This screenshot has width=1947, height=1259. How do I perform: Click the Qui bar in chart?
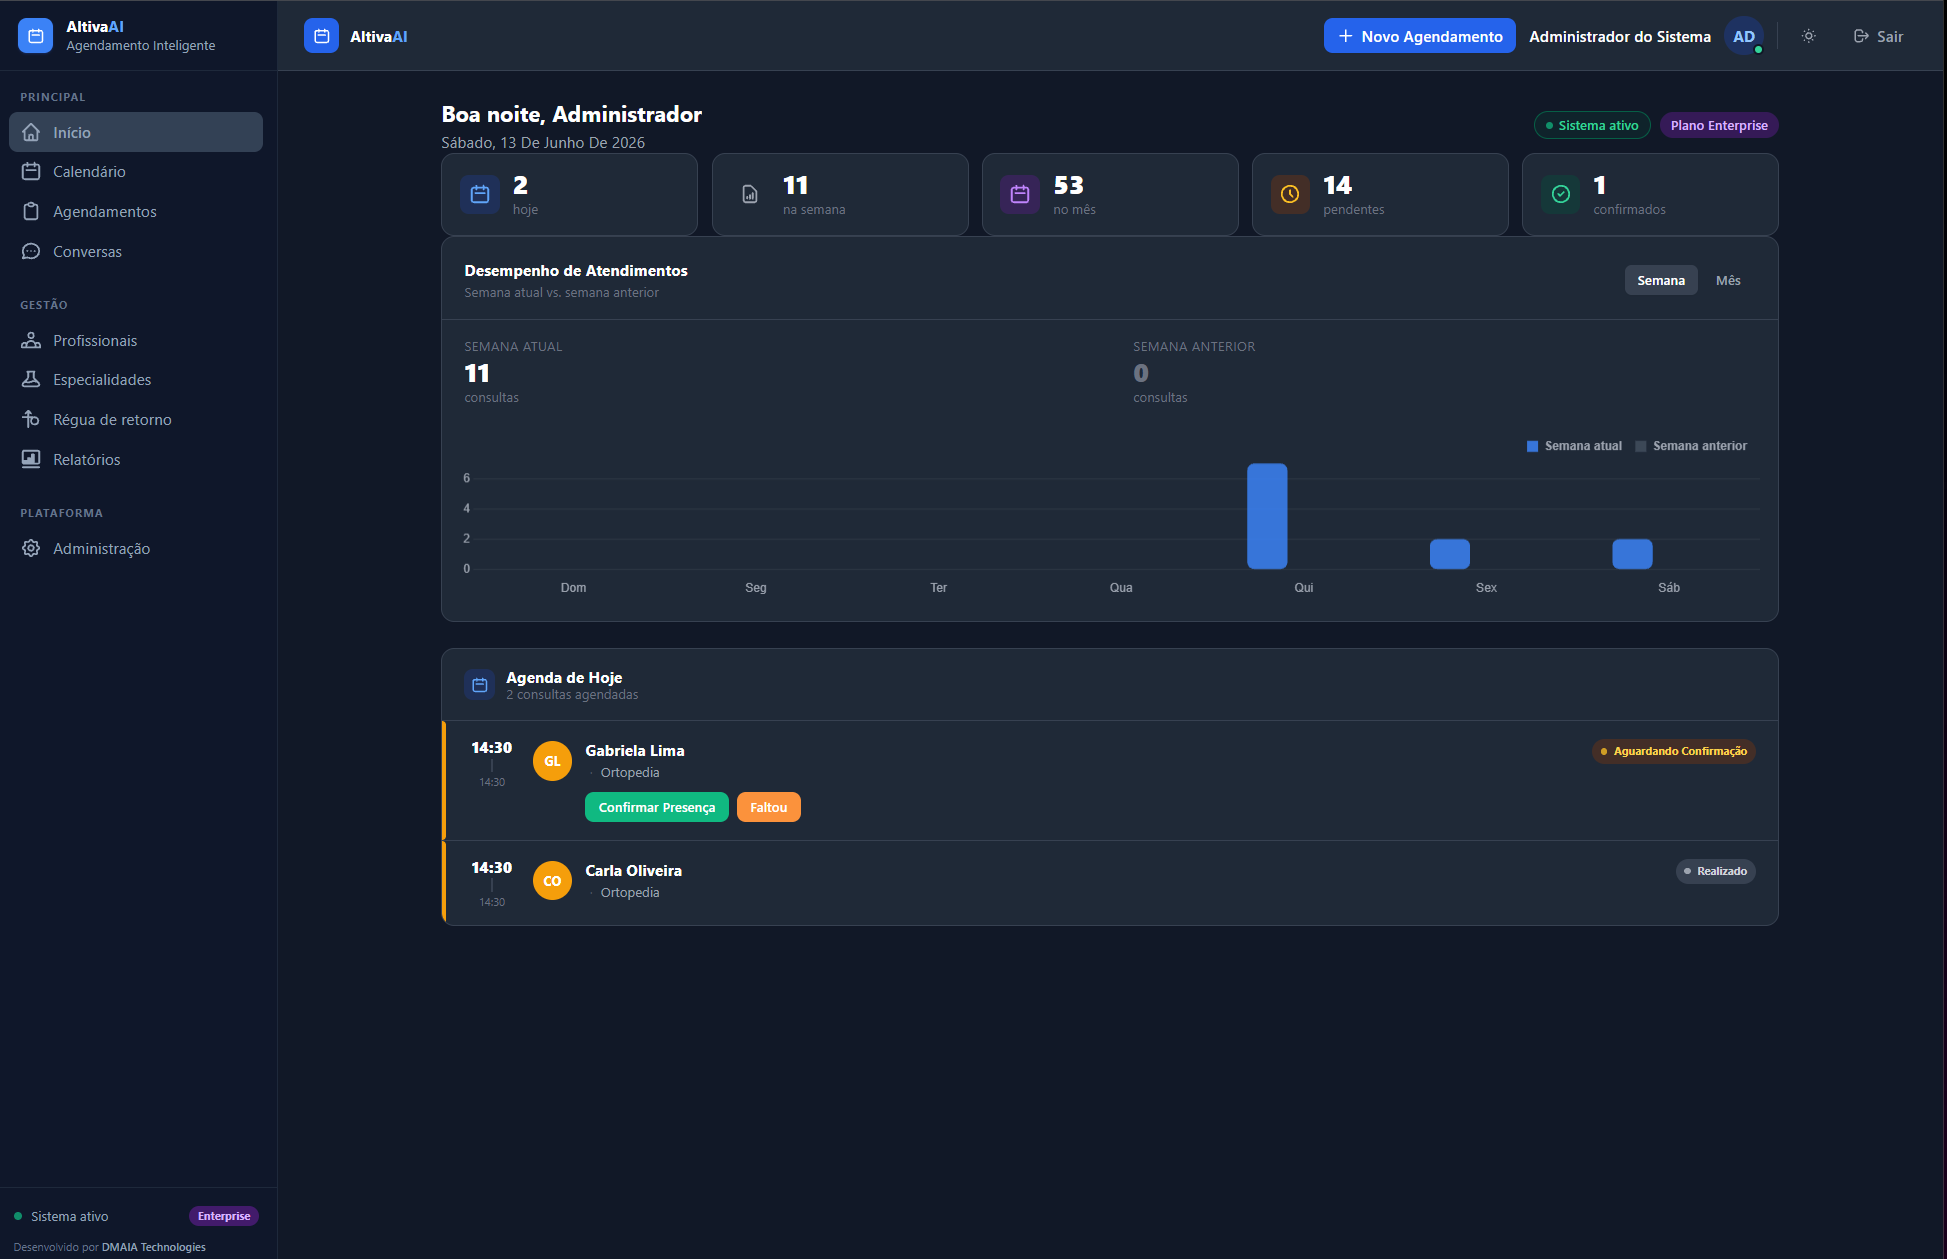click(x=1267, y=516)
